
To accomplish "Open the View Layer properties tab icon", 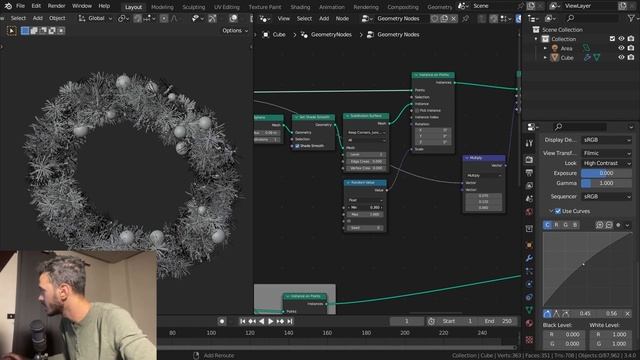I will pyautogui.click(x=529, y=185).
